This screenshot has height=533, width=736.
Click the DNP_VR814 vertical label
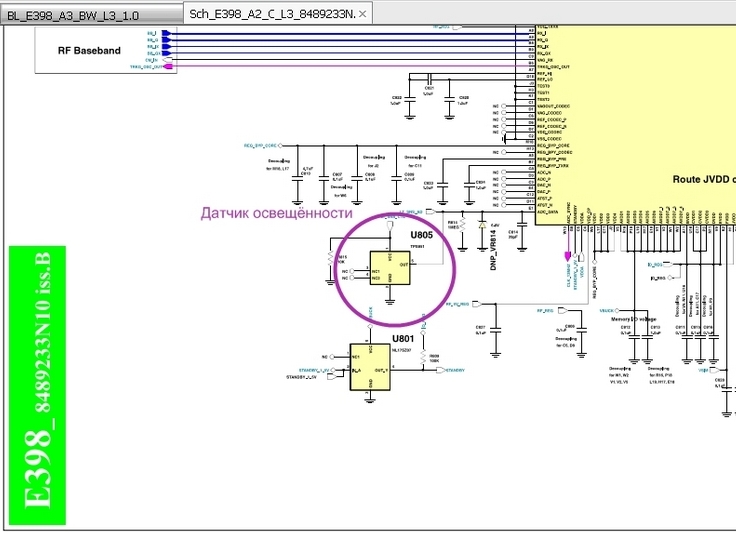click(x=493, y=250)
